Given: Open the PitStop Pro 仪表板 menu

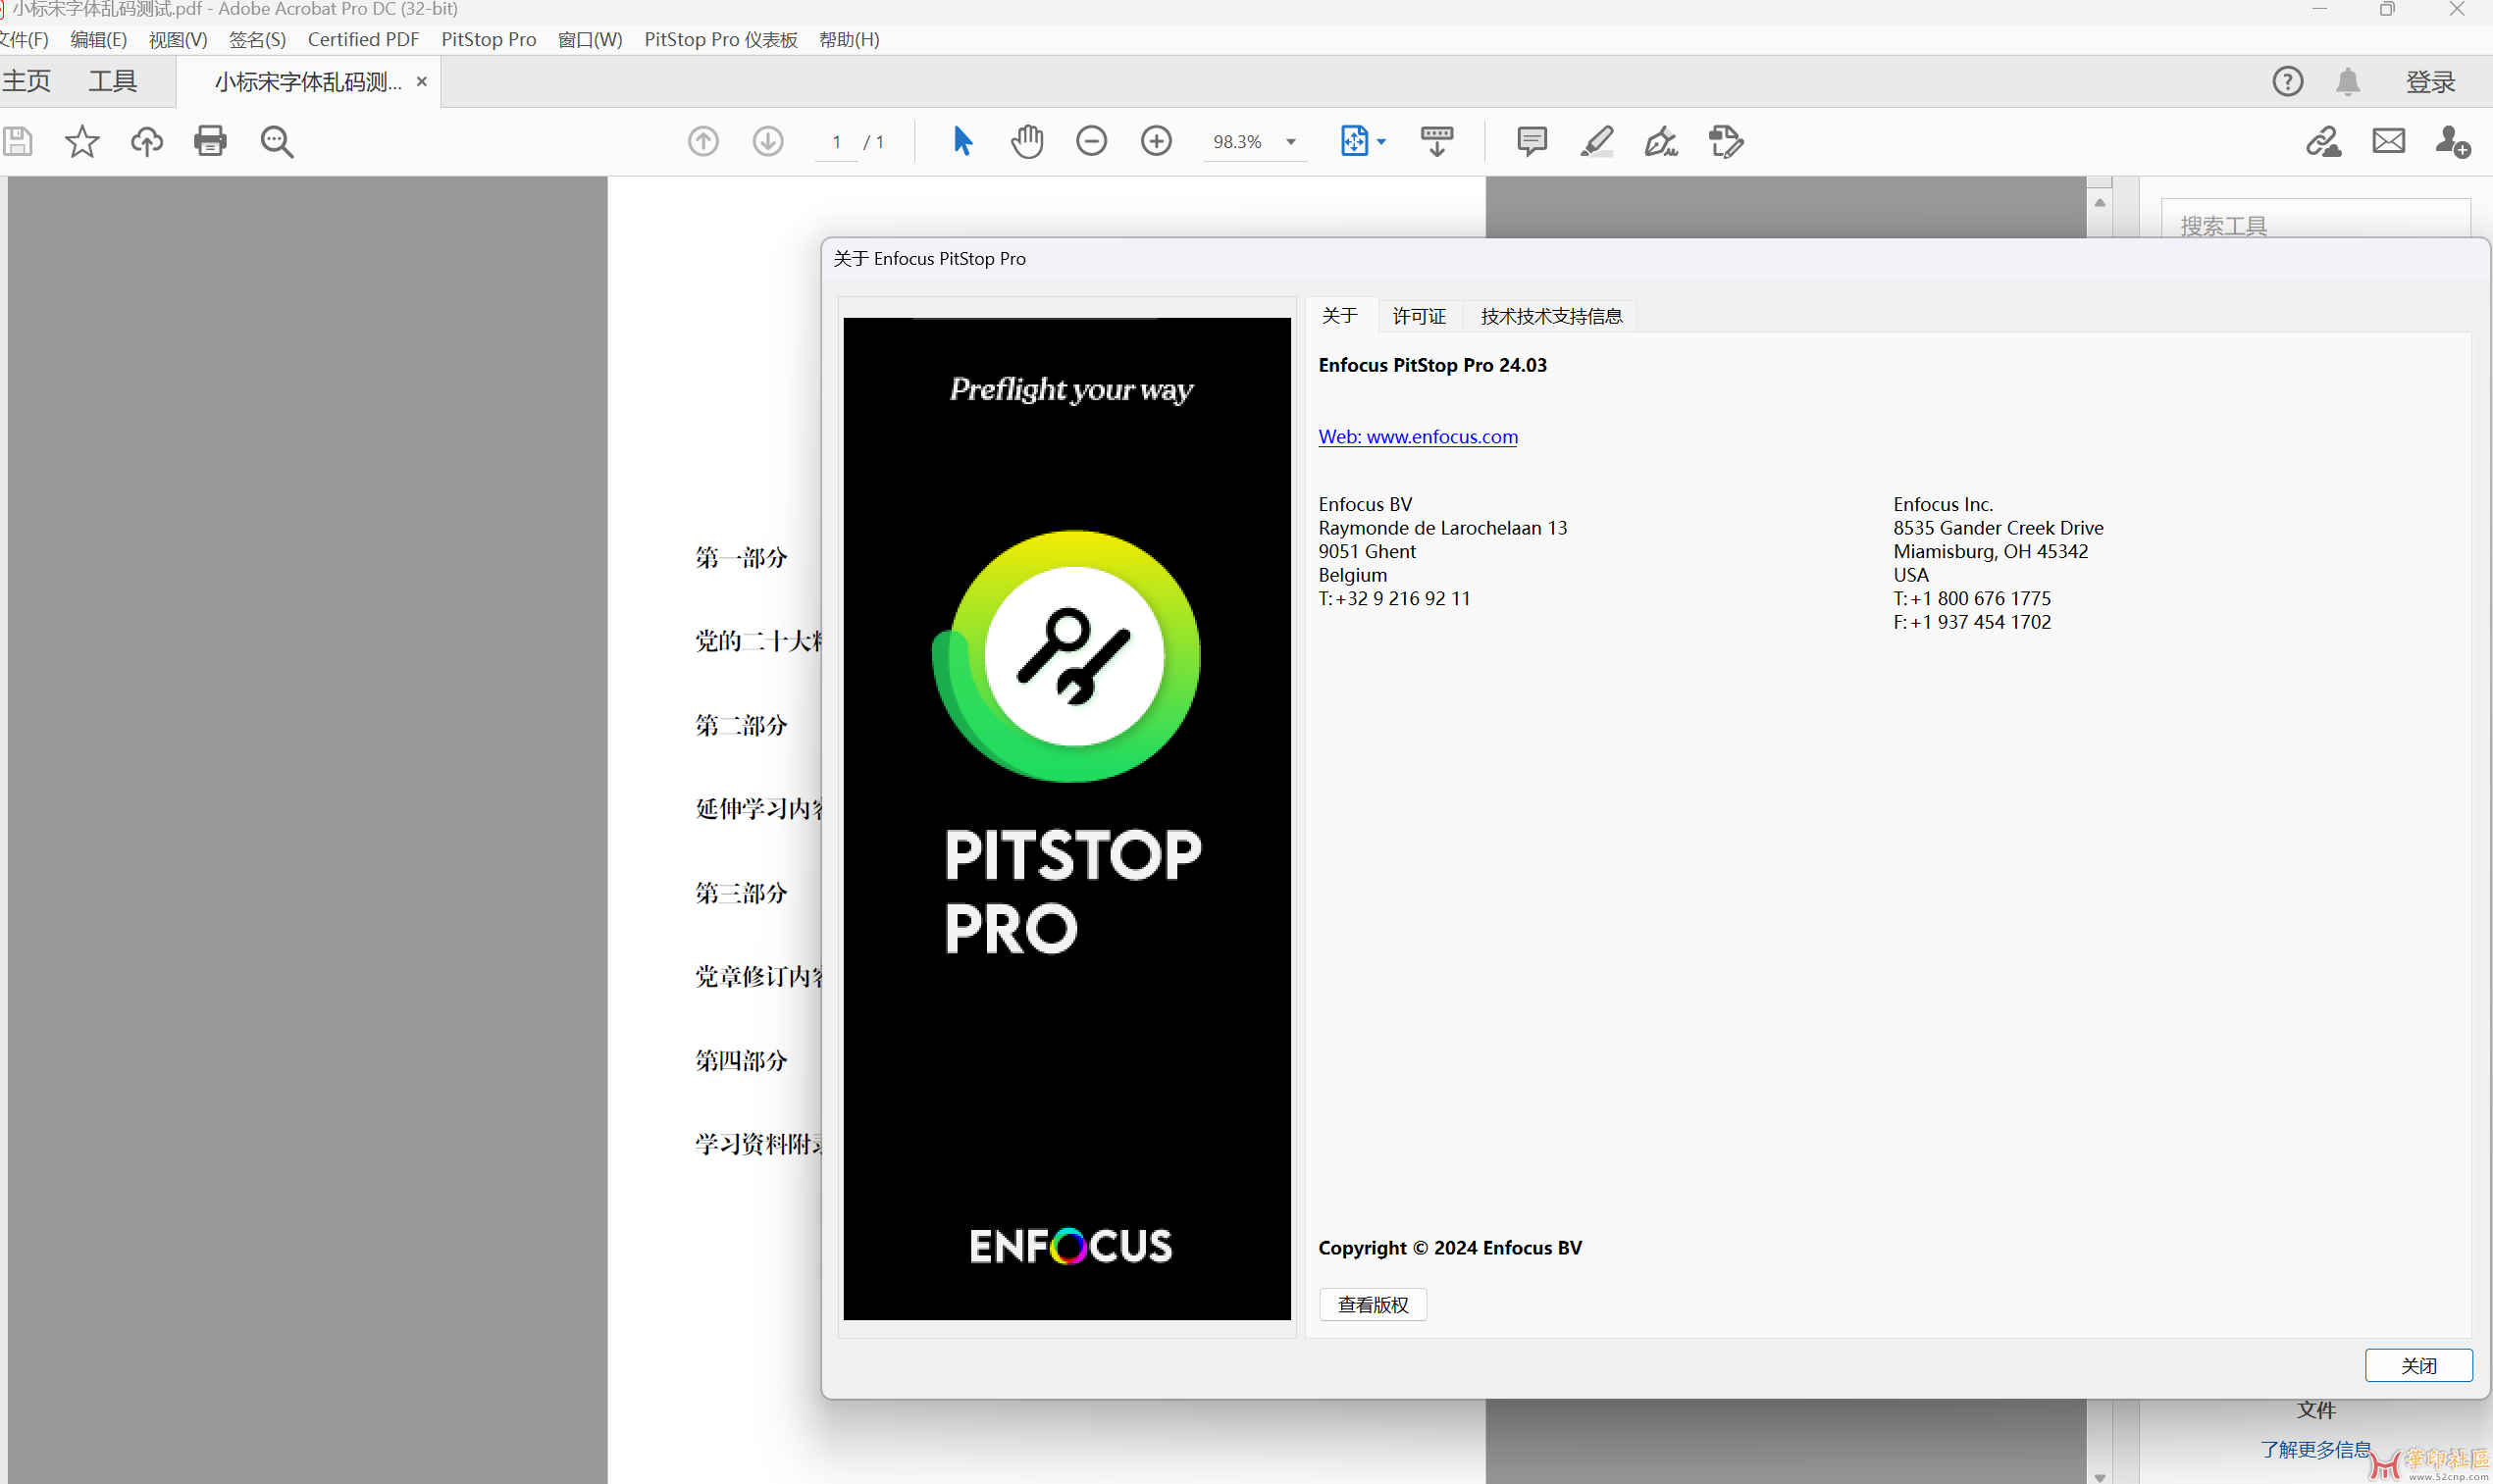Looking at the screenshot, I should point(720,39).
